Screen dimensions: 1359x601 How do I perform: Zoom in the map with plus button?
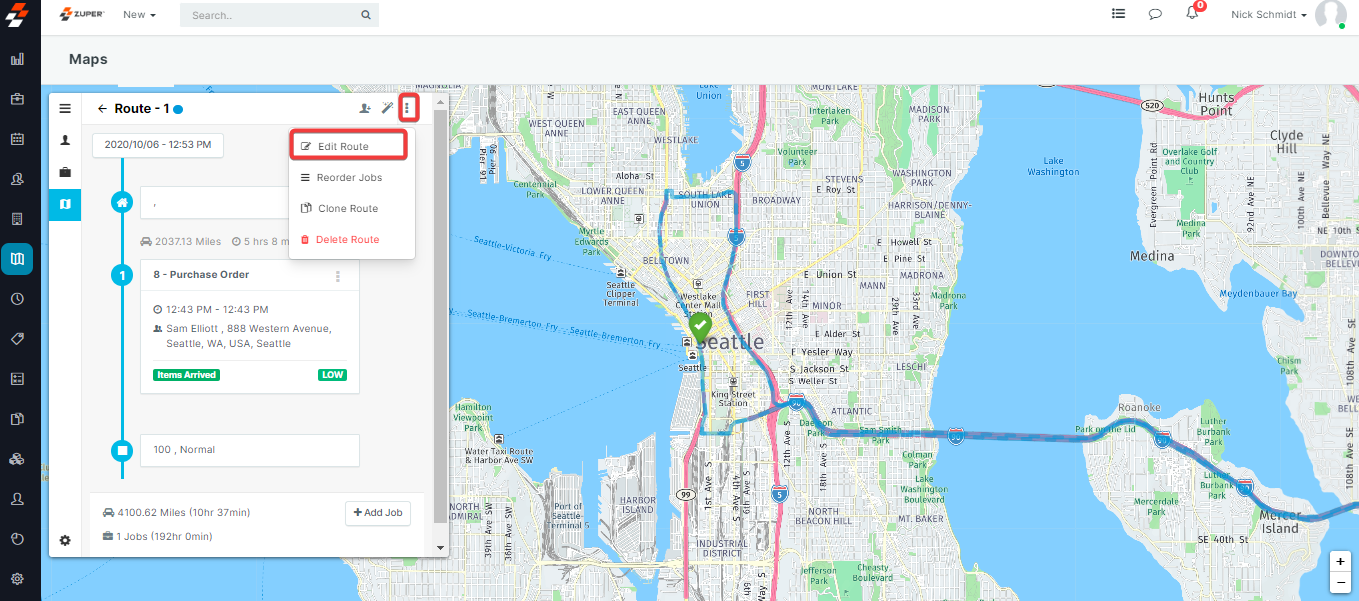[x=1340, y=561]
